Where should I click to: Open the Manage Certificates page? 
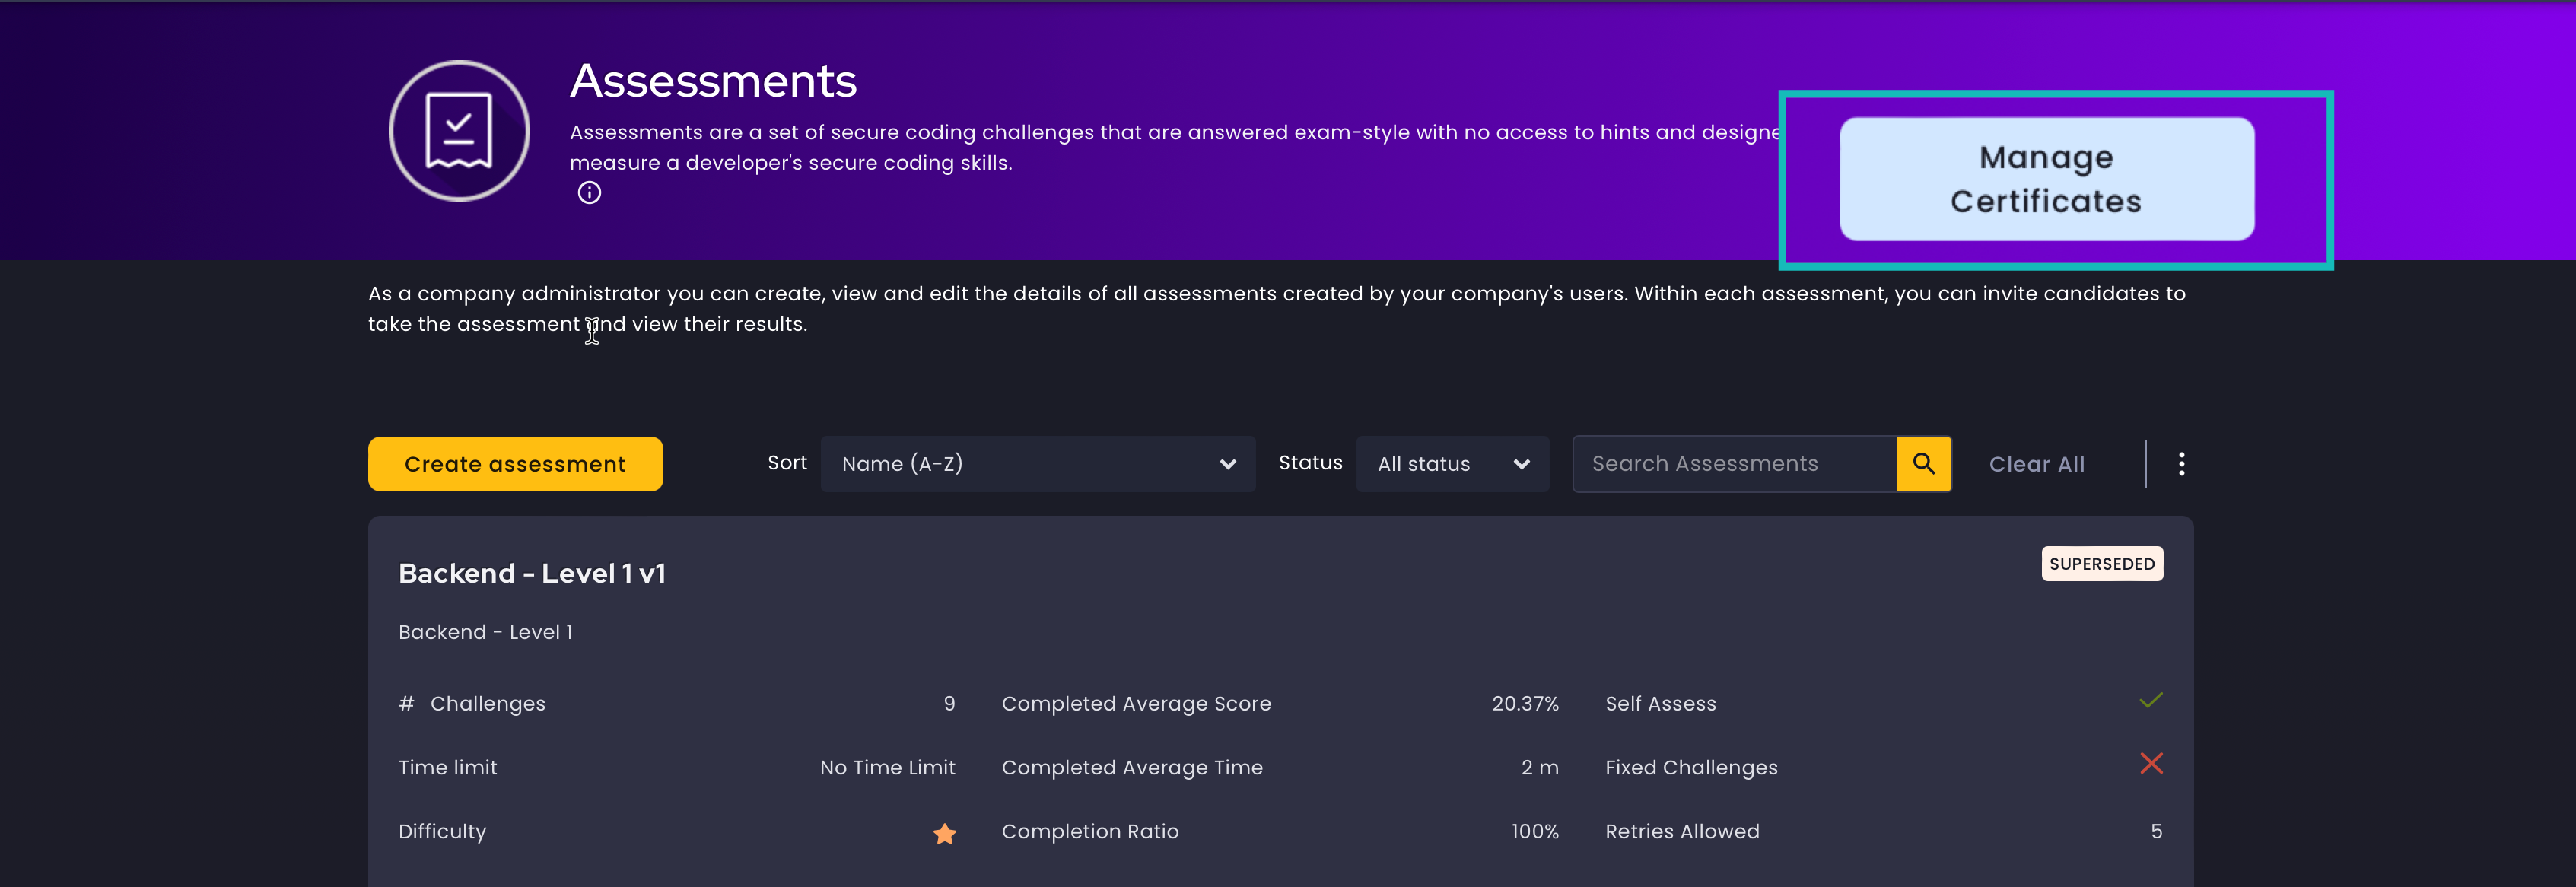(2046, 178)
